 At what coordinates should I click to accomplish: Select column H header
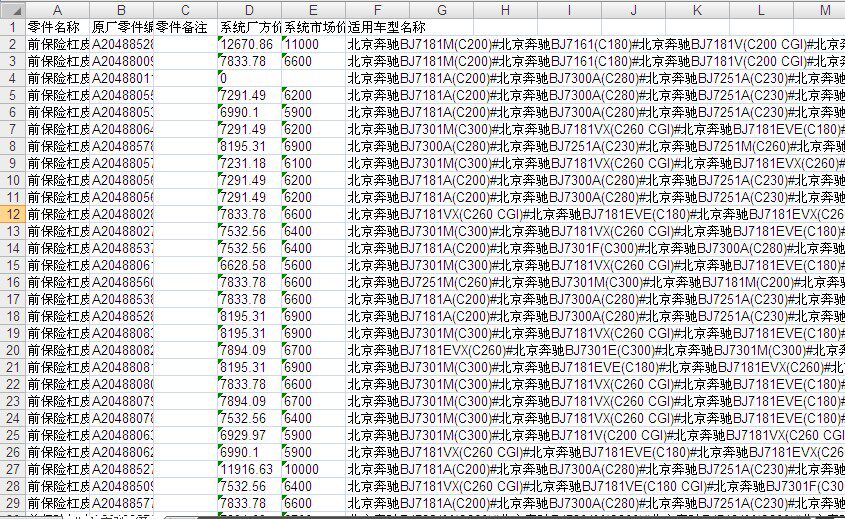(505, 10)
